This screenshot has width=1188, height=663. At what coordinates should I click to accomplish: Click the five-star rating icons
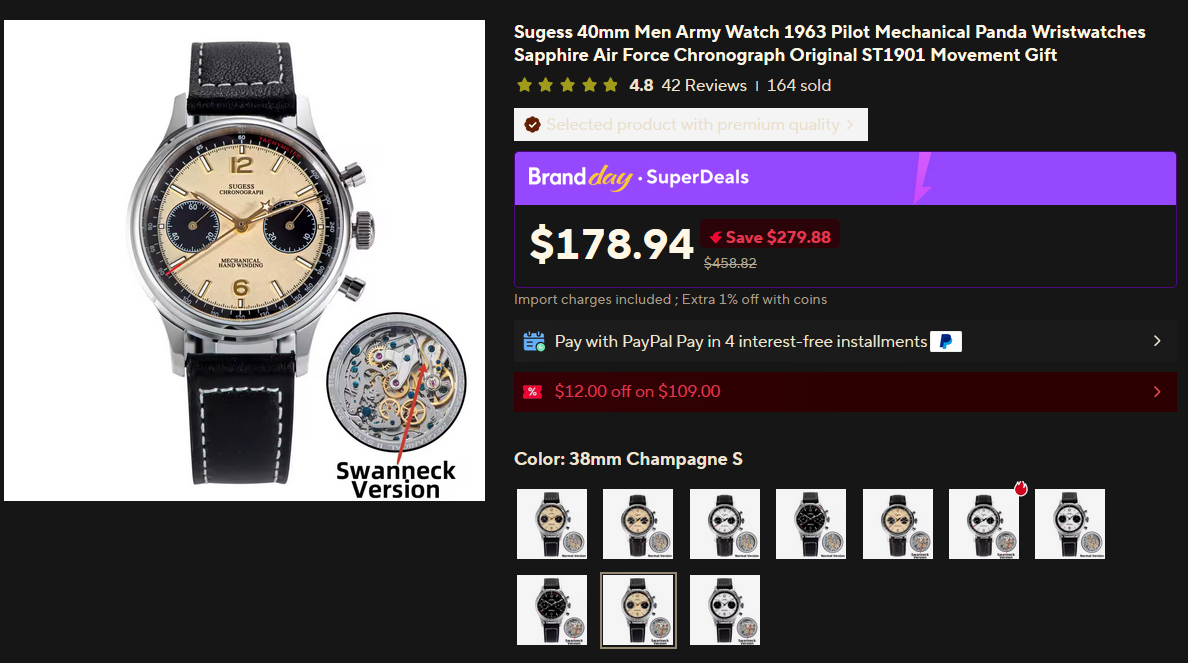point(567,86)
